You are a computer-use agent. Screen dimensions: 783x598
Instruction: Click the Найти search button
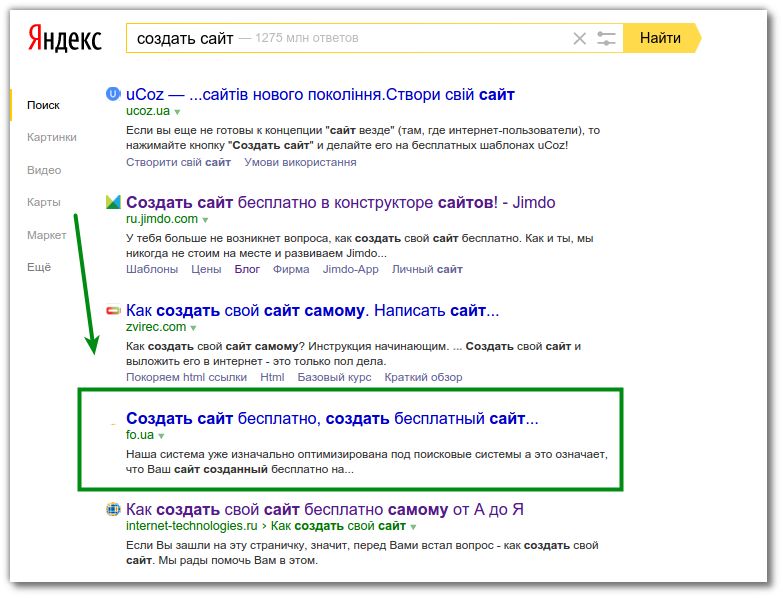click(x=660, y=38)
